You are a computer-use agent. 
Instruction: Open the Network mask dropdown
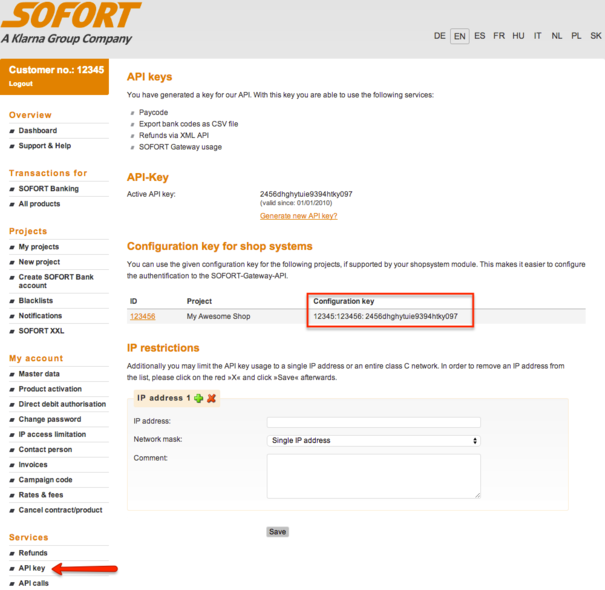373,440
